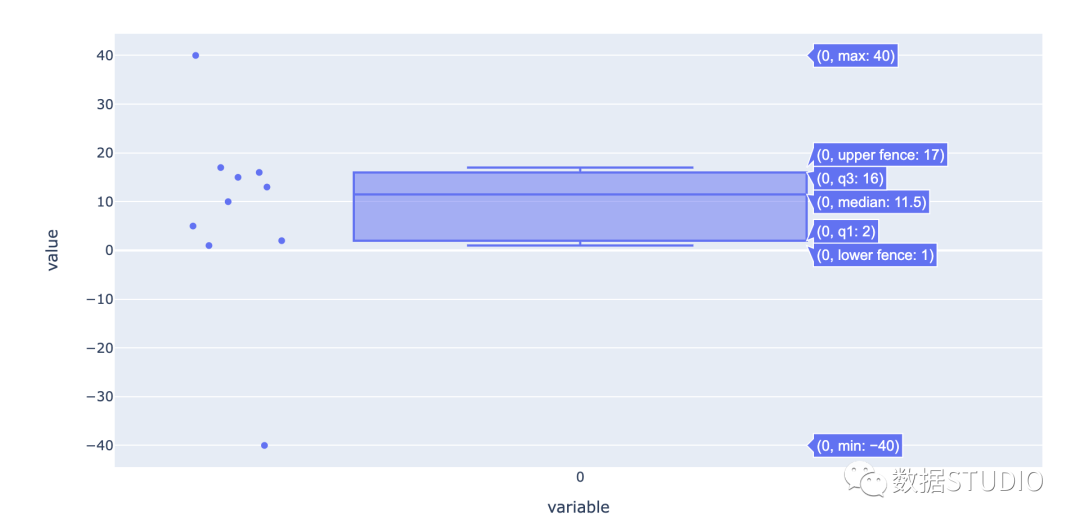The image size is (1080, 529).
Task: Click the 'q3: 16' hover label
Action: pyautogui.click(x=849, y=178)
